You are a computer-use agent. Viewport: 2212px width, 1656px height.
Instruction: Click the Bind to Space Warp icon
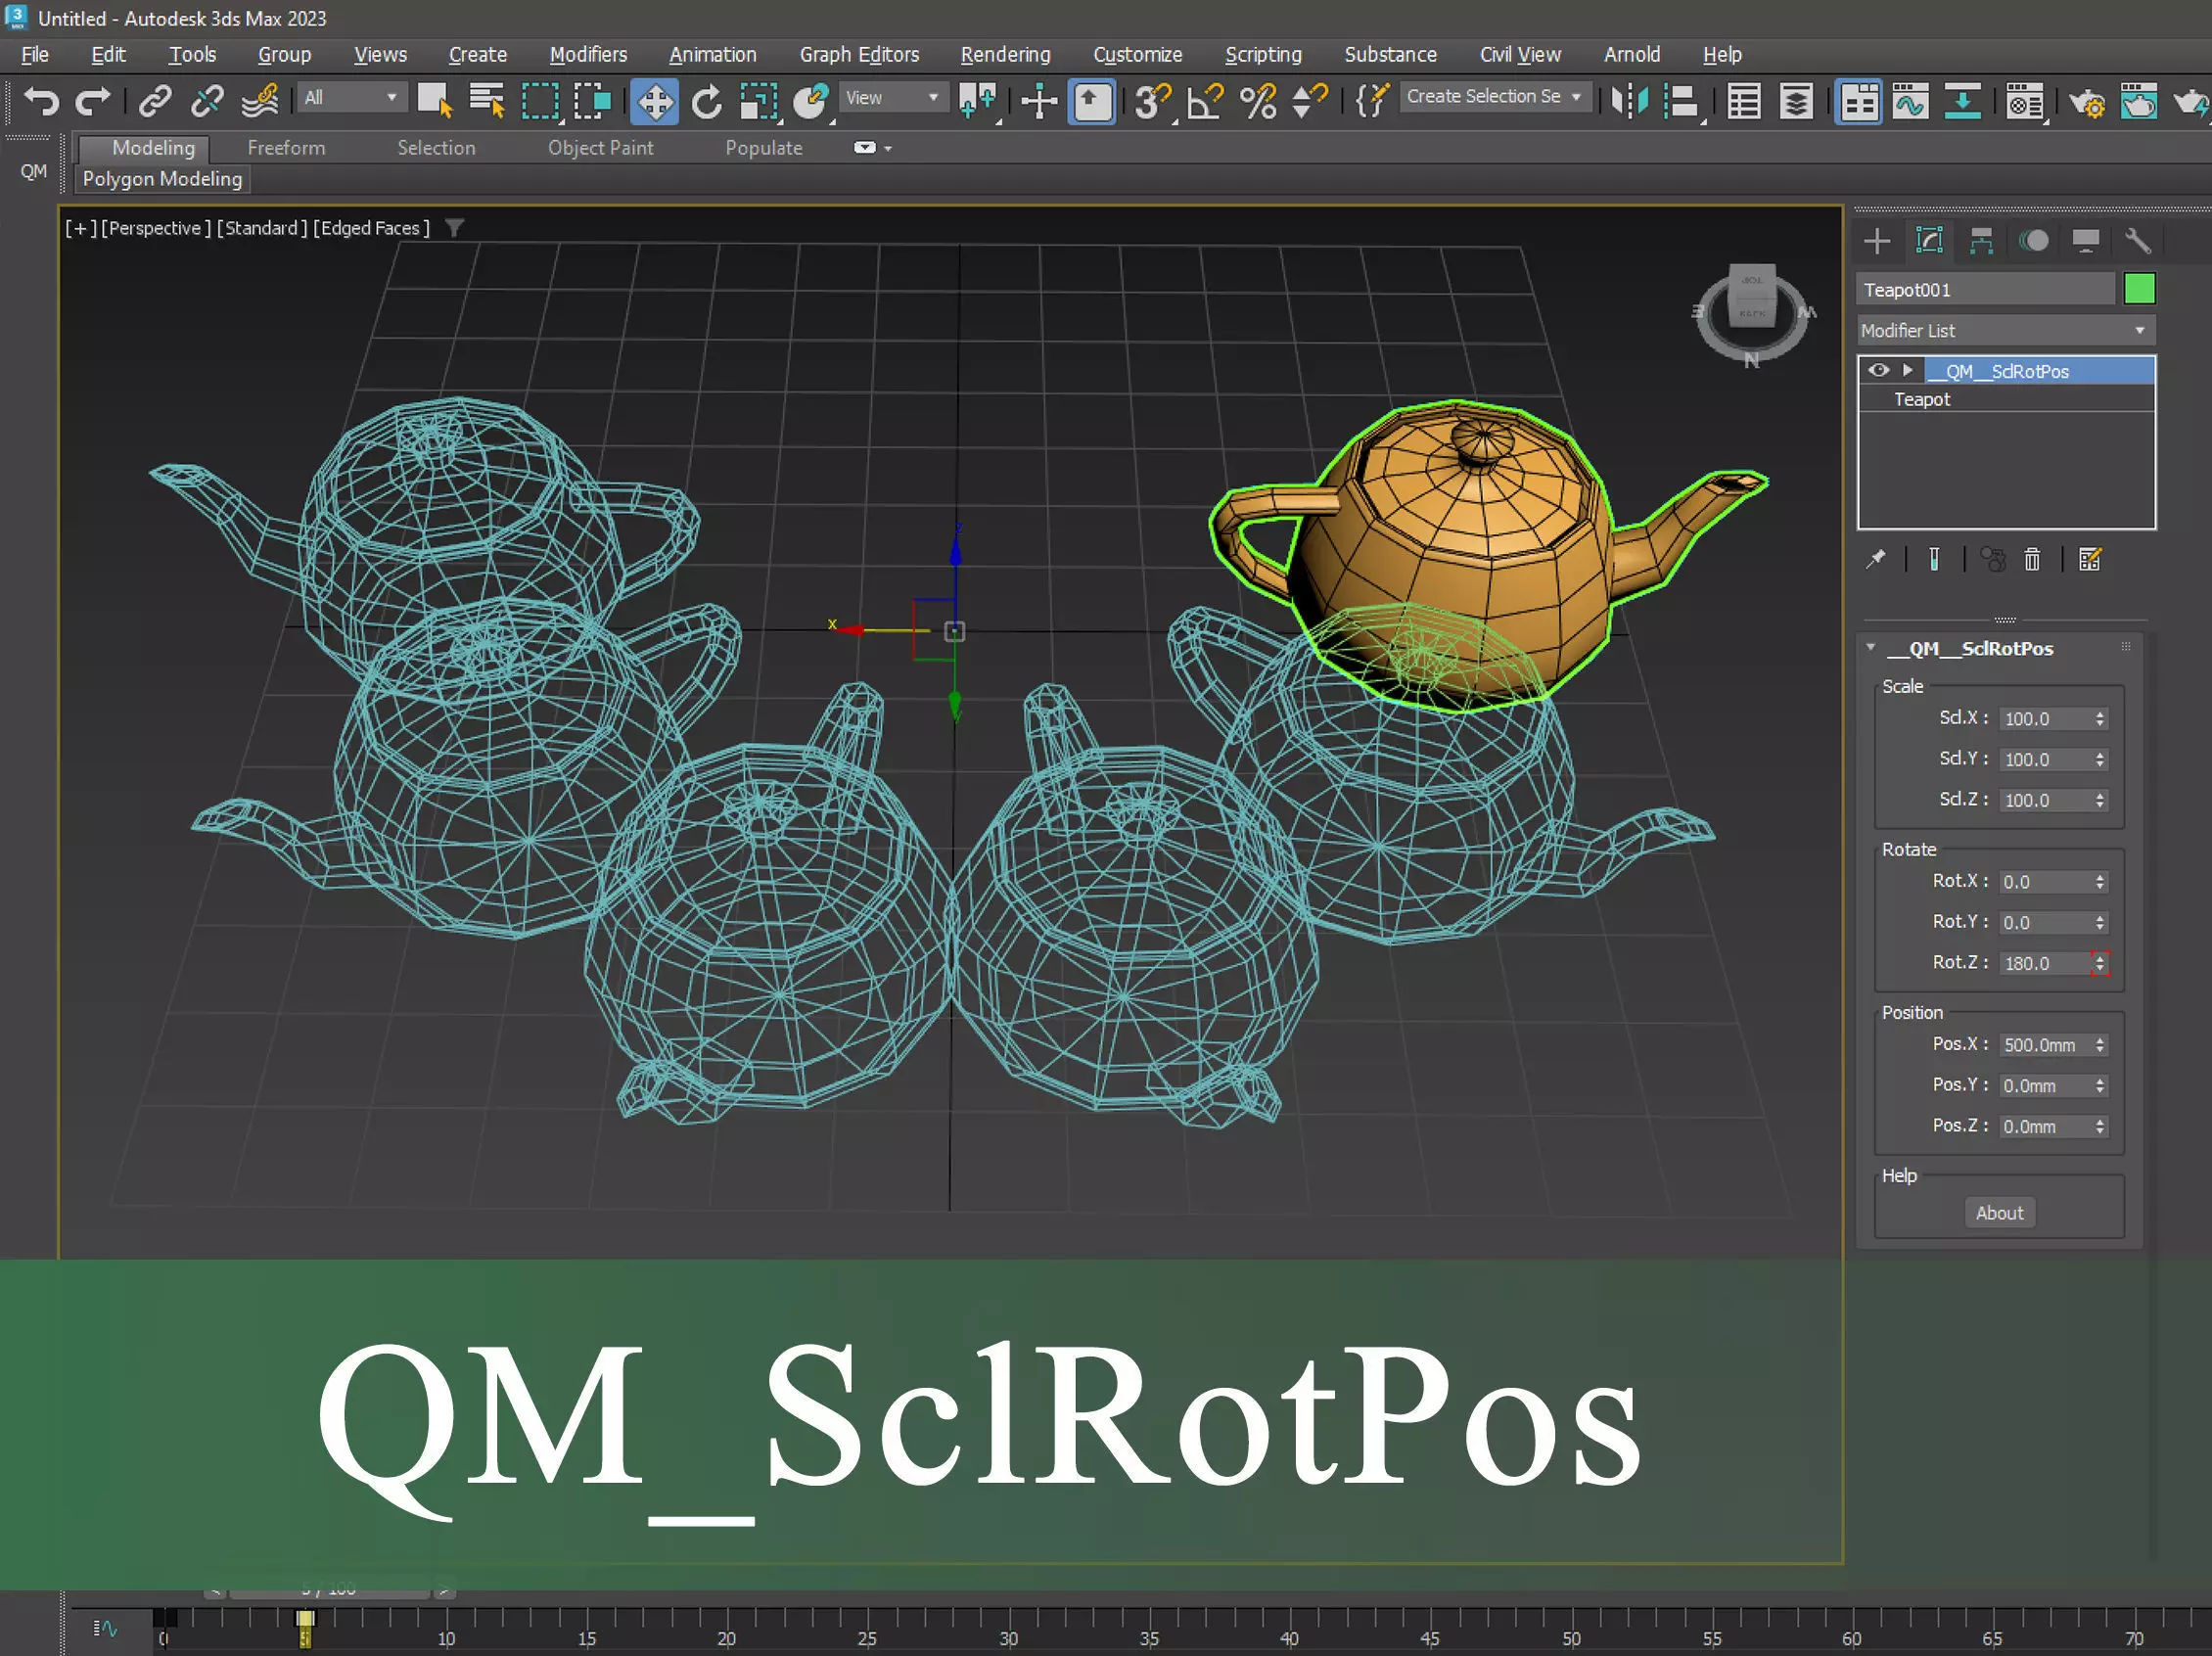tap(260, 101)
